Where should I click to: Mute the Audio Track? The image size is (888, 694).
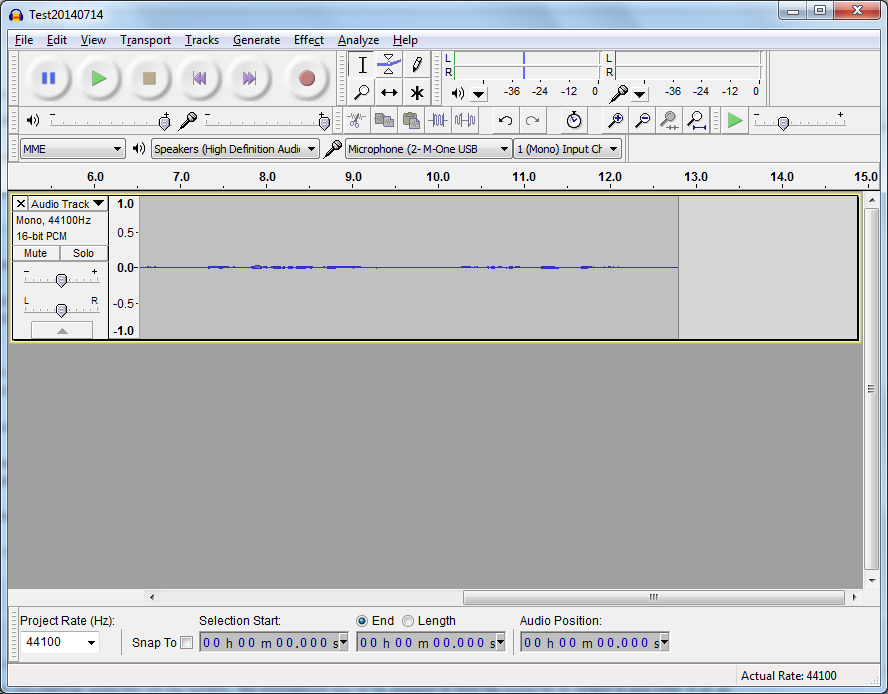pos(36,253)
